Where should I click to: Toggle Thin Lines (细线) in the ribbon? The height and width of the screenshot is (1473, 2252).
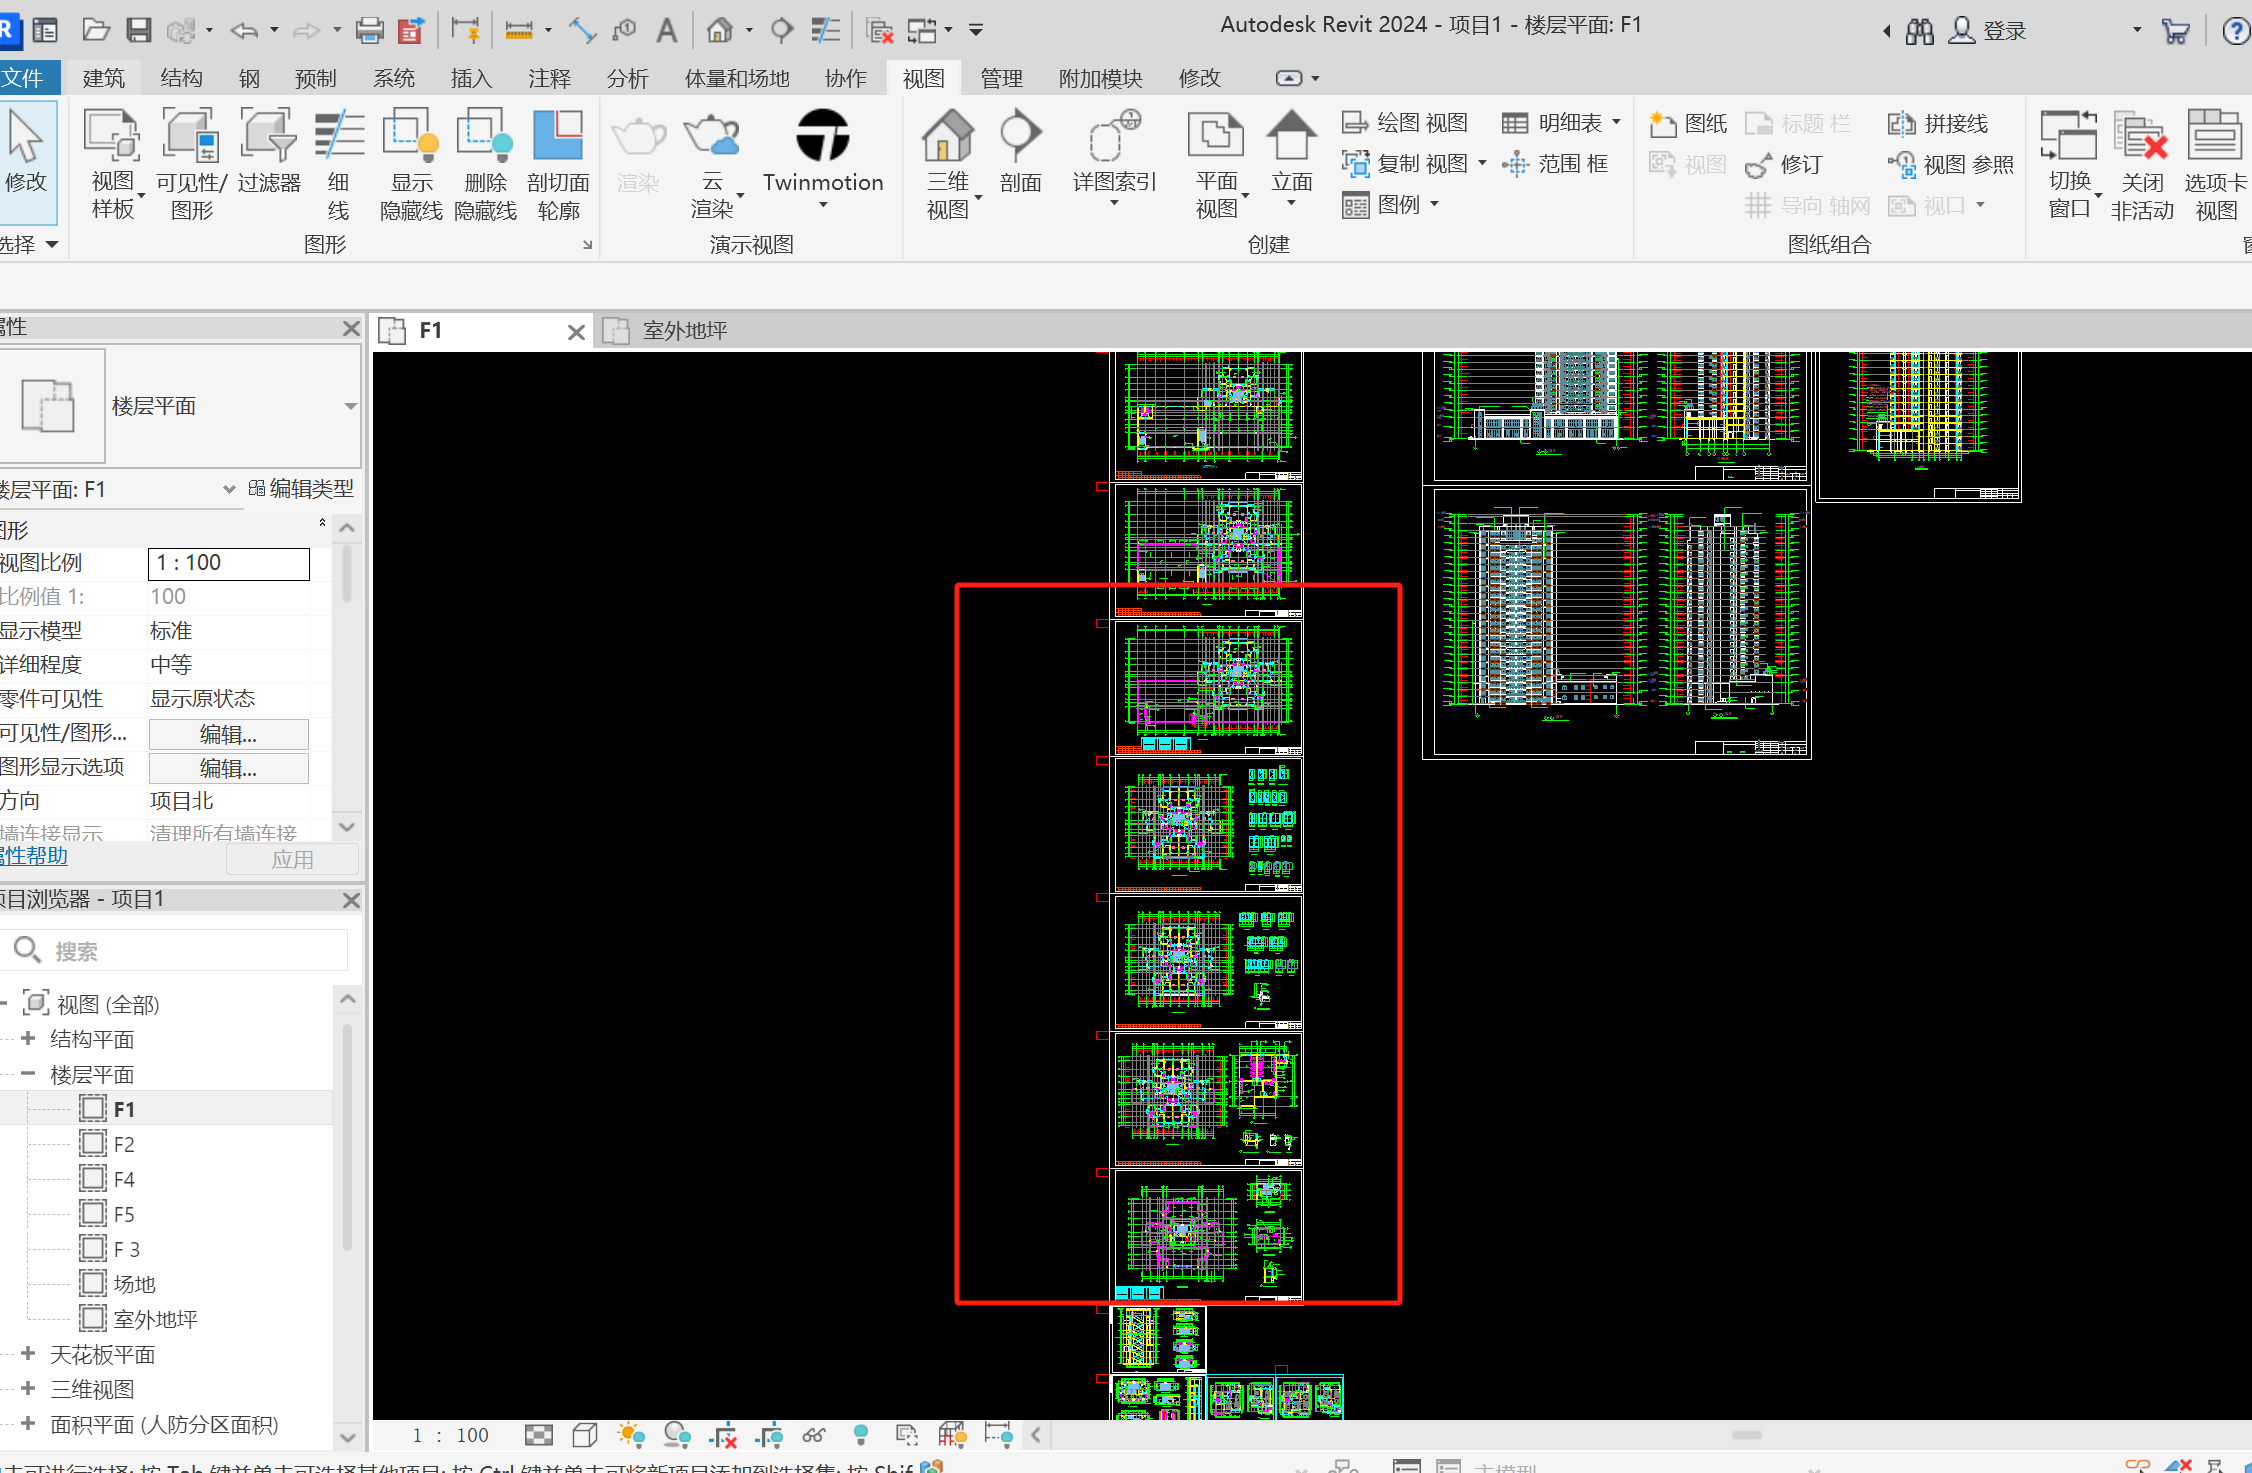point(339,166)
